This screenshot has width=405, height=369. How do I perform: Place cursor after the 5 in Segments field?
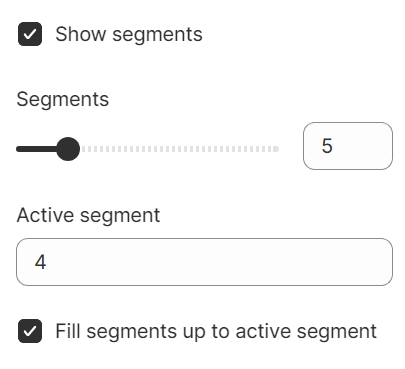tap(333, 146)
